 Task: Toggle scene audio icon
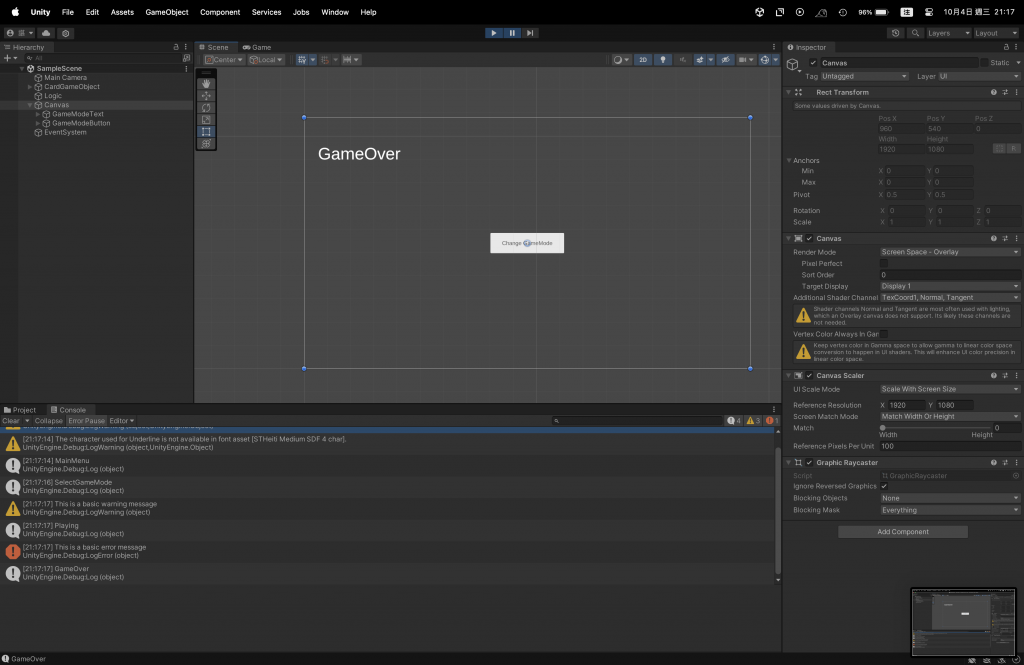click(x=682, y=59)
